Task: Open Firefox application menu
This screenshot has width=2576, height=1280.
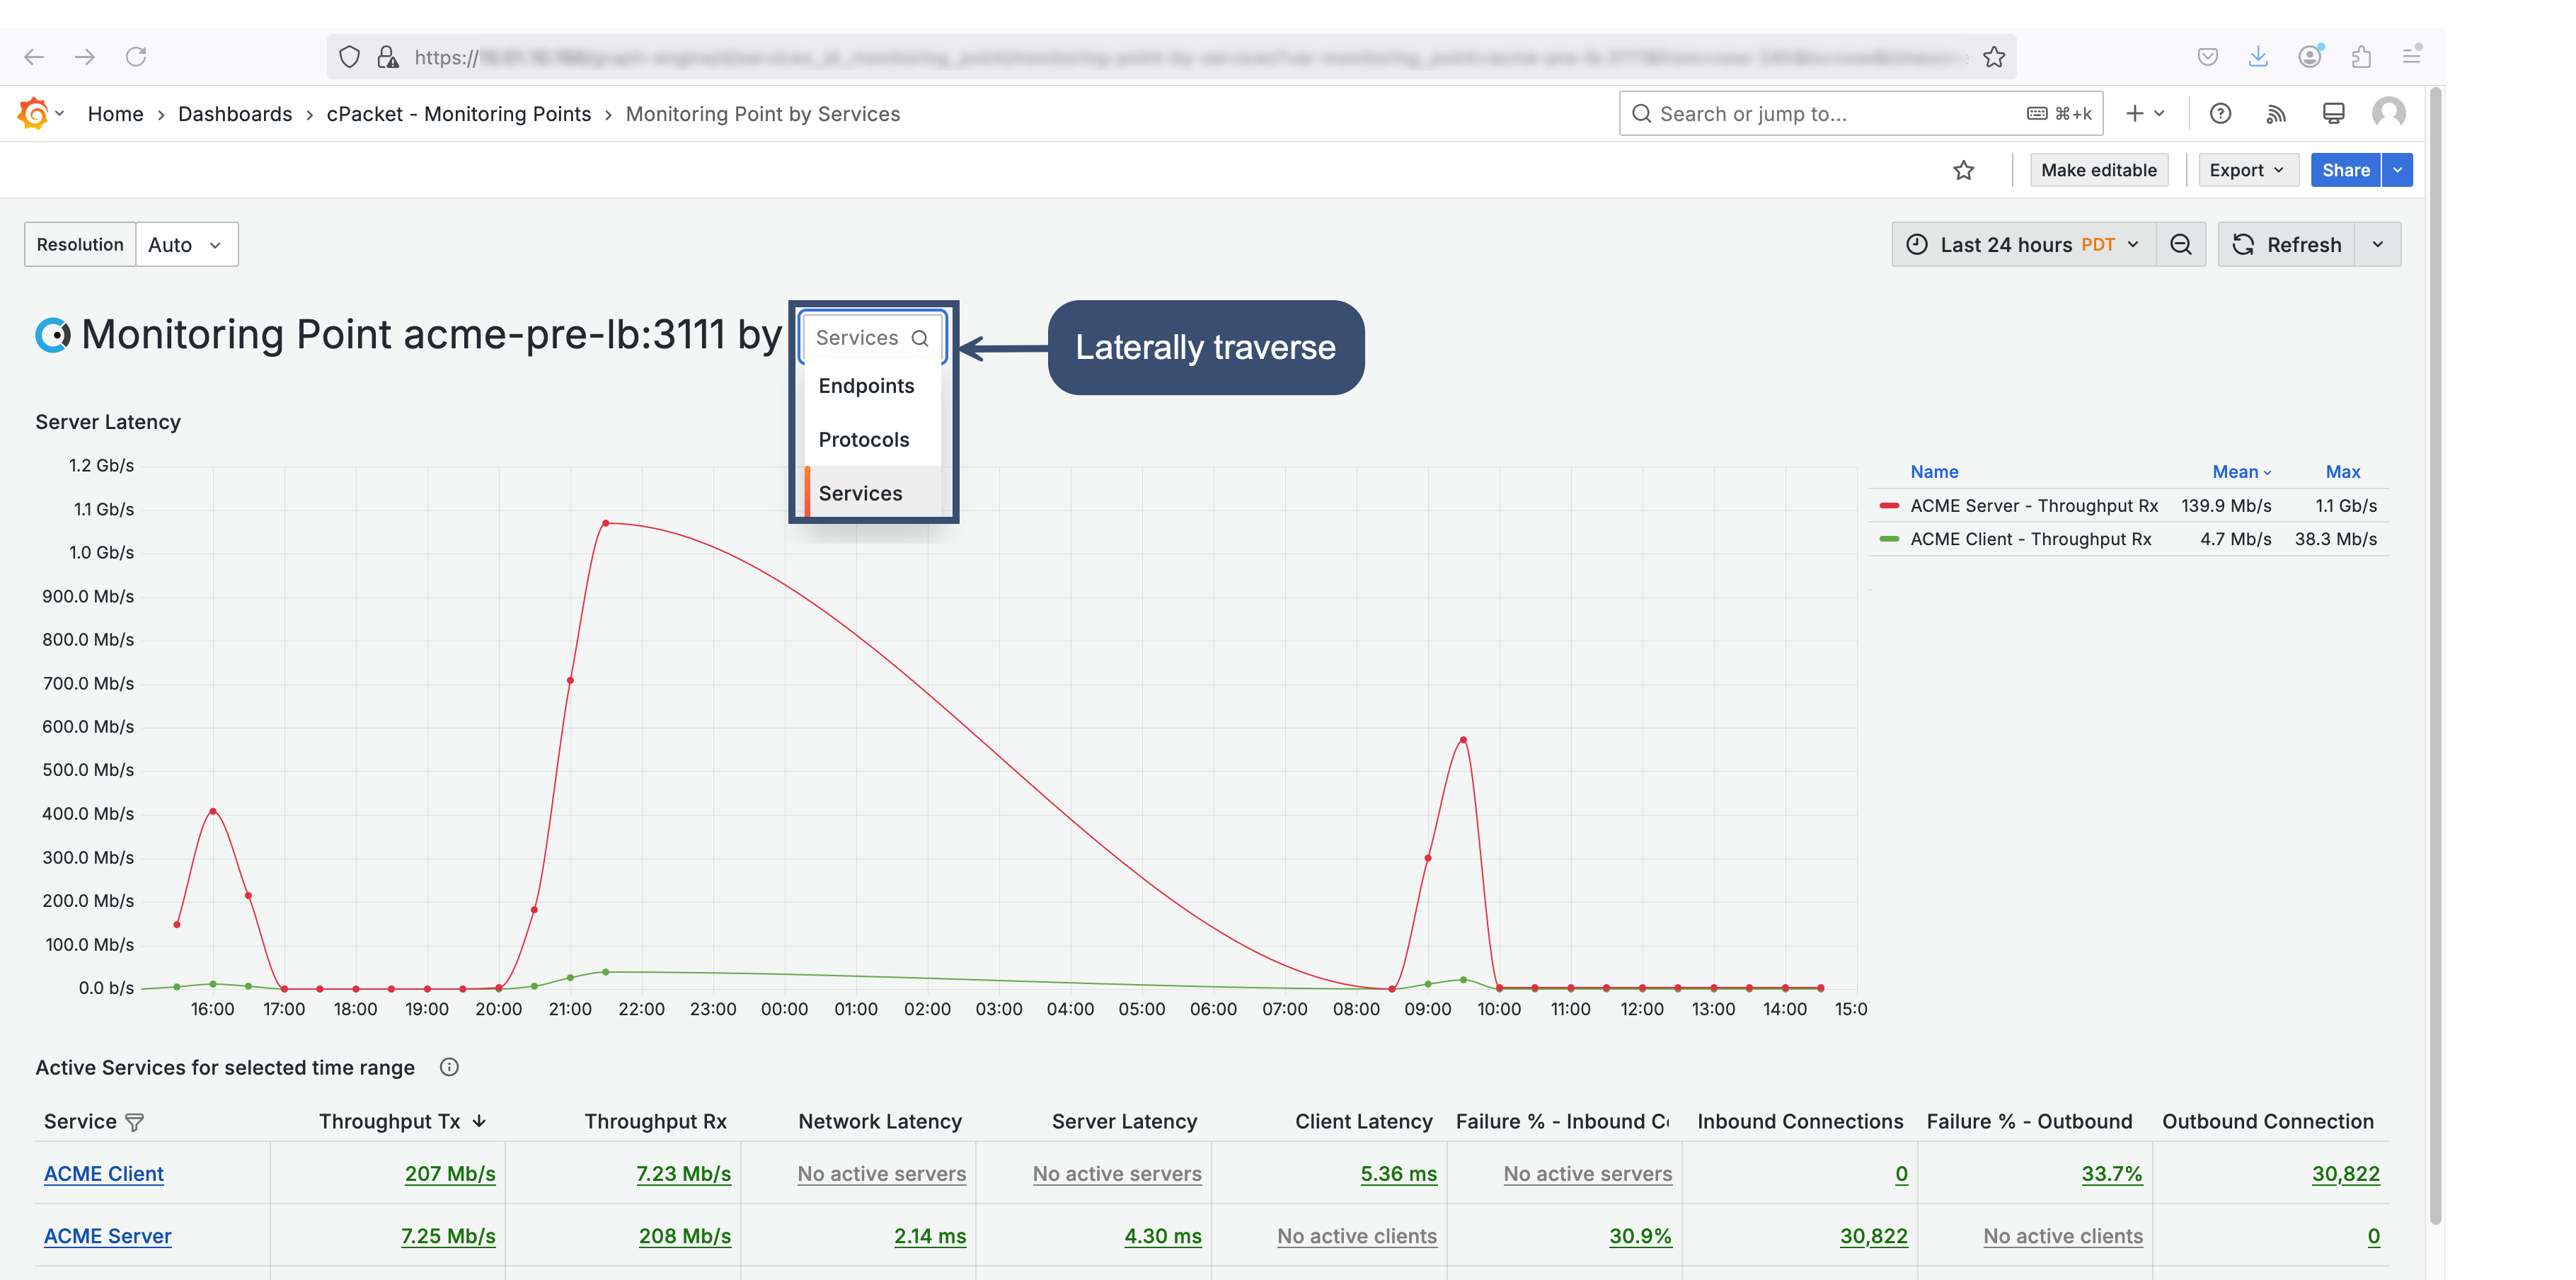Action: (2412, 57)
